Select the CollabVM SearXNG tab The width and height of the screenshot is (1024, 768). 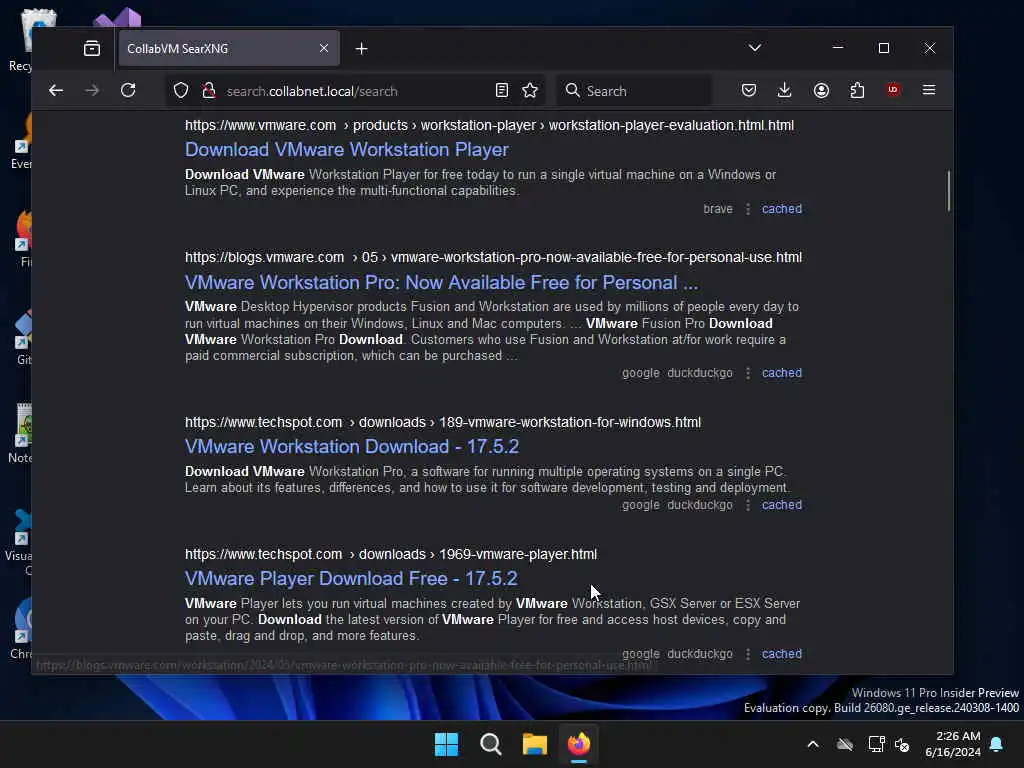pos(229,48)
